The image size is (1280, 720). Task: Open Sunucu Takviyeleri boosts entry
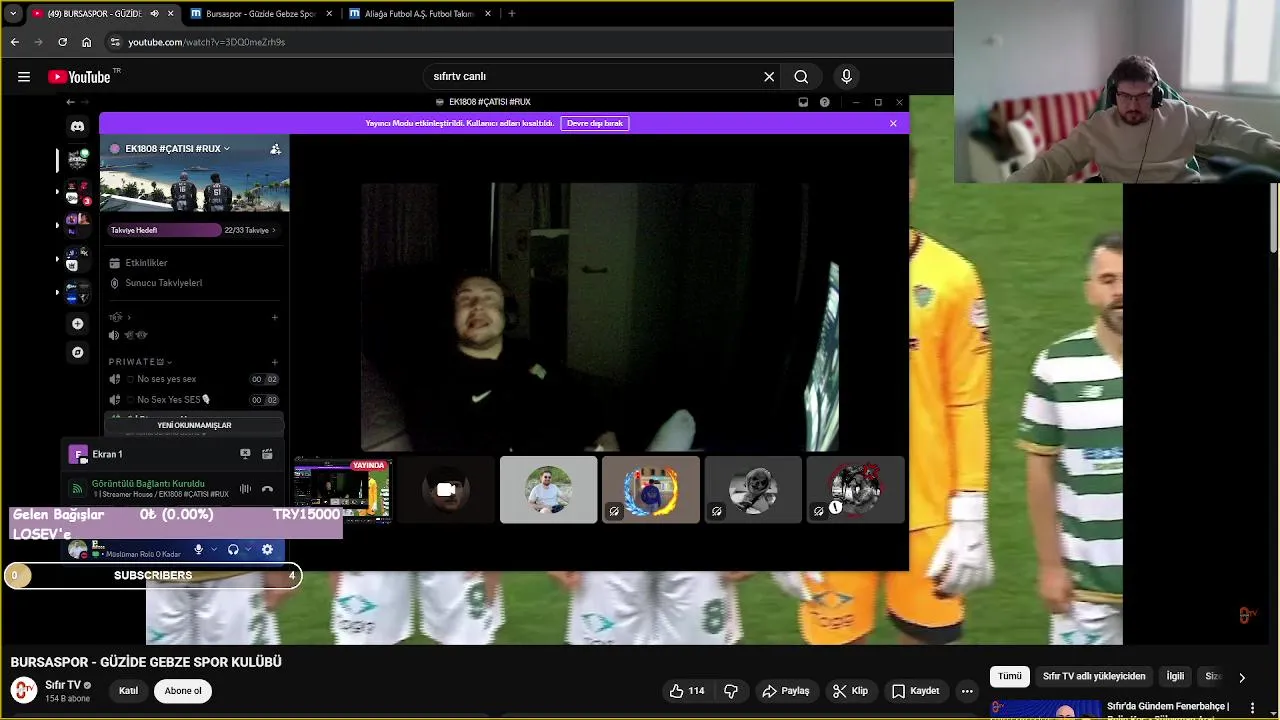pos(155,283)
